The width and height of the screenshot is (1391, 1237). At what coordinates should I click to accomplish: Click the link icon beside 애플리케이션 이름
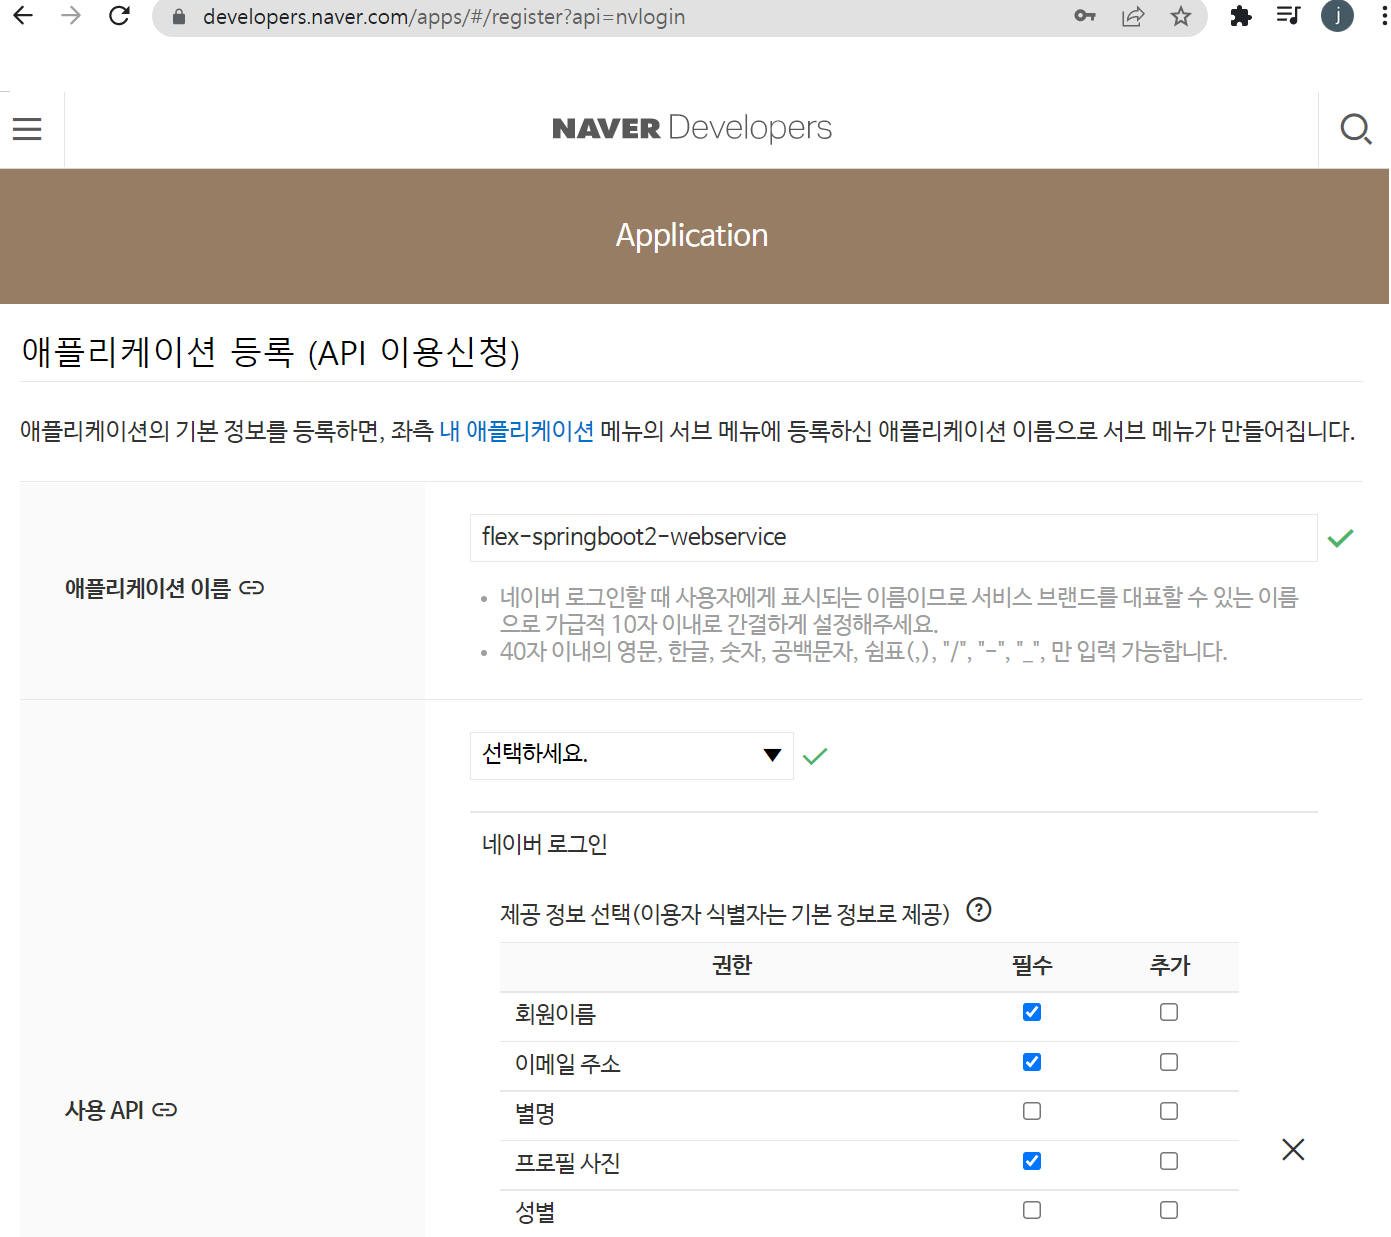tap(251, 588)
